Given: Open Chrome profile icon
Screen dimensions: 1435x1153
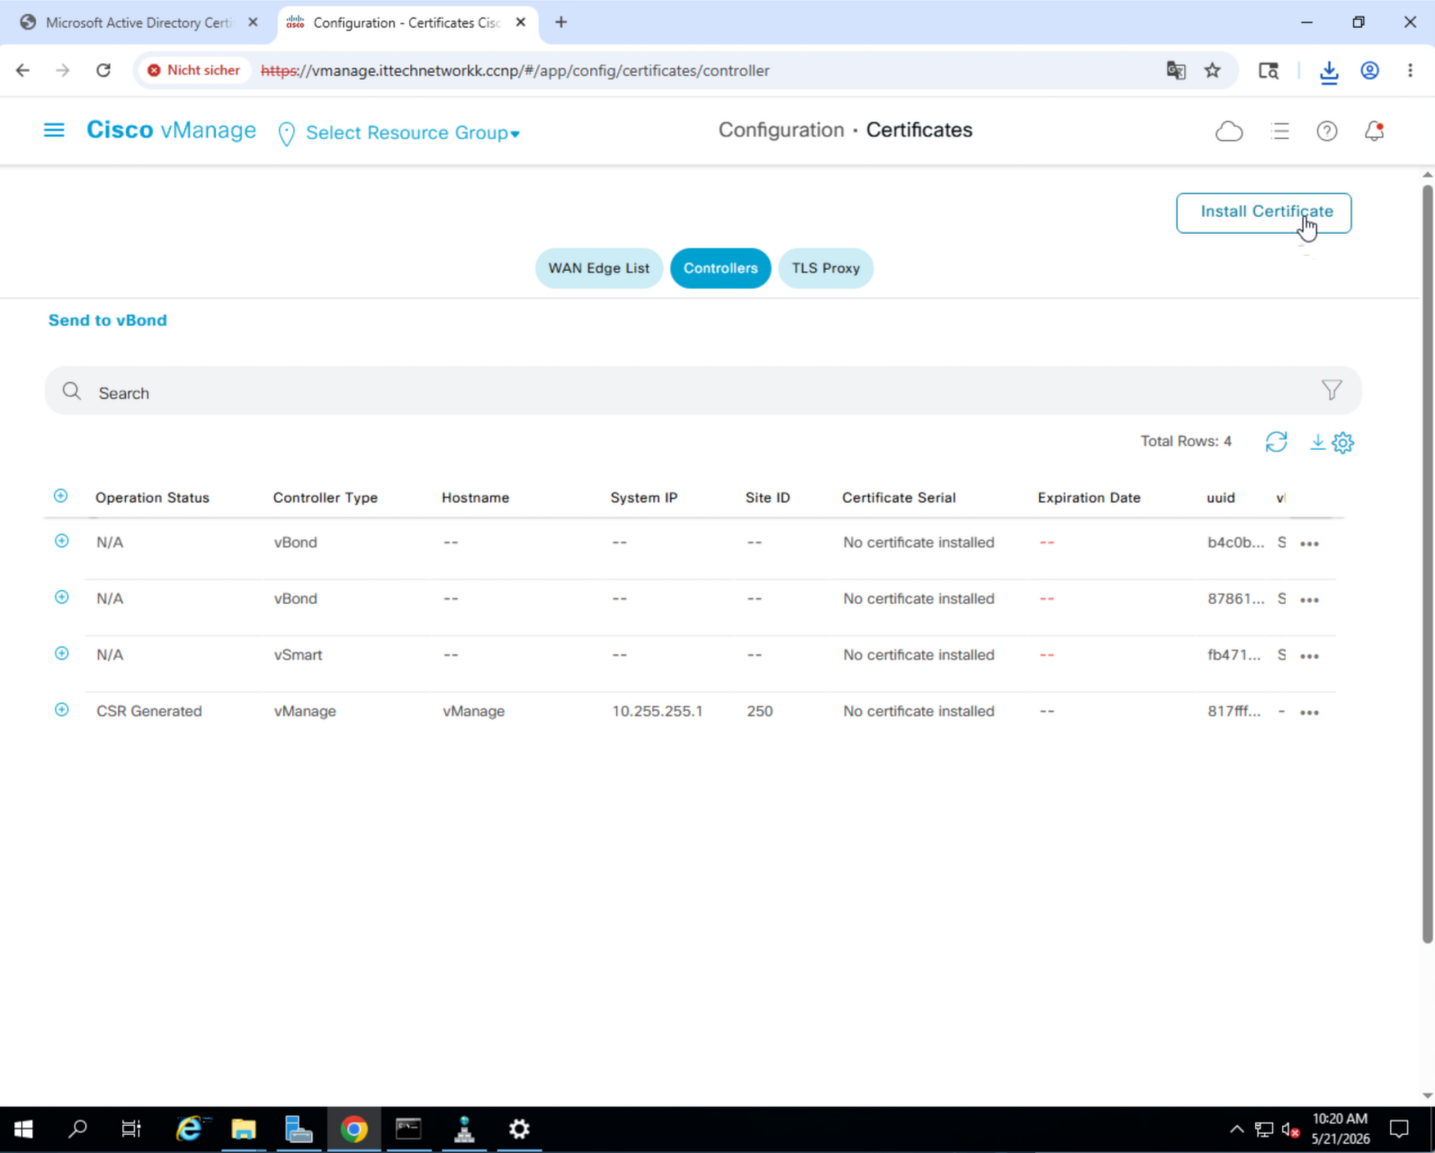Looking at the screenshot, I should tap(1370, 70).
